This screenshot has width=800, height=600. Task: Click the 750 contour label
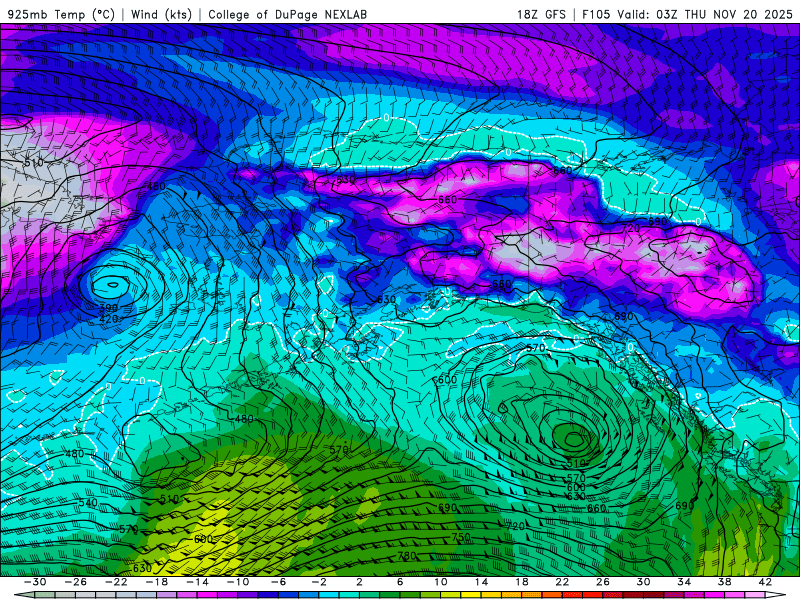[x=461, y=537]
